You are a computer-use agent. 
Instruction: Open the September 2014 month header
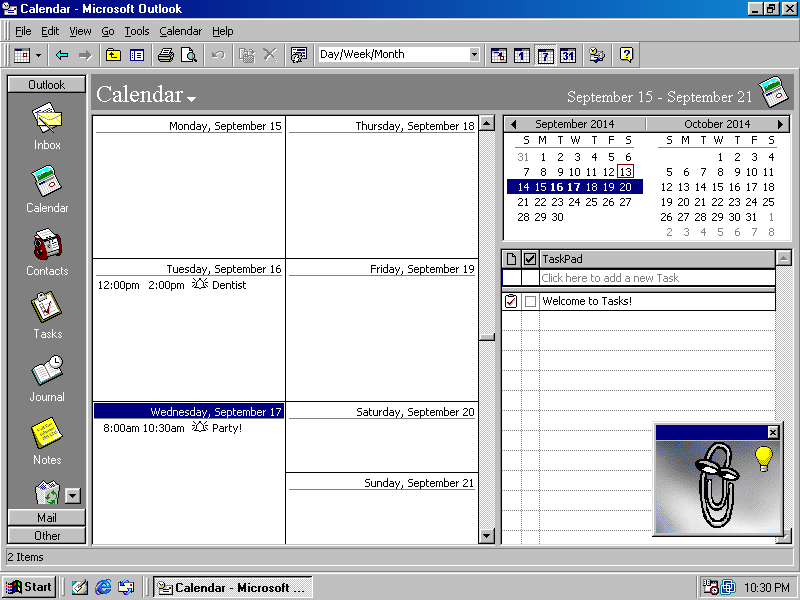(x=574, y=124)
